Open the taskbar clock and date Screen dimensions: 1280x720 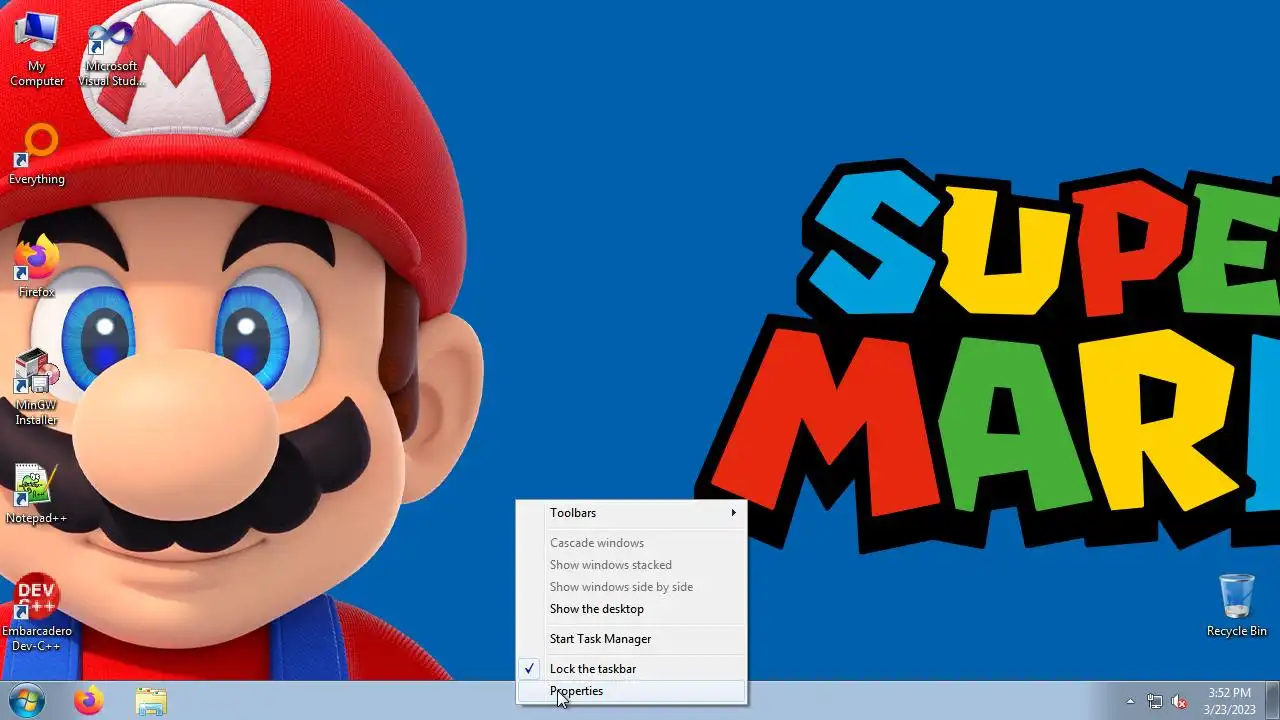click(x=1229, y=701)
